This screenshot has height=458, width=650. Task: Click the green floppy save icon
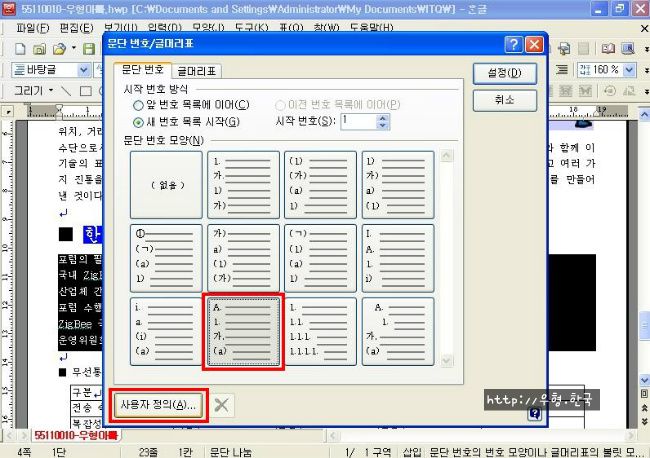click(x=89, y=49)
